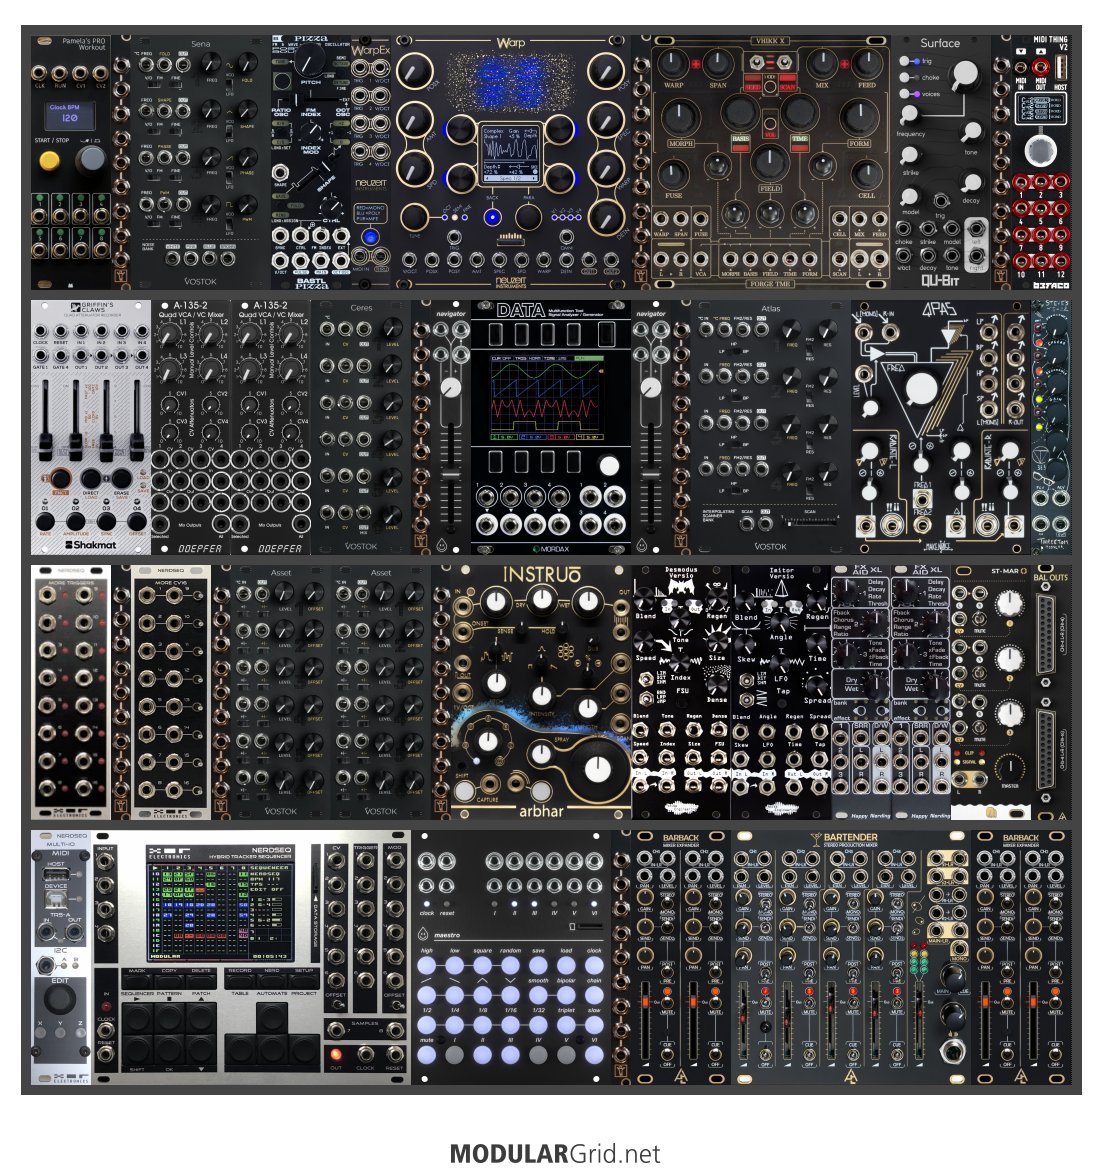
Task: Click the SEED button on VHIKK X
Action: [x=752, y=88]
